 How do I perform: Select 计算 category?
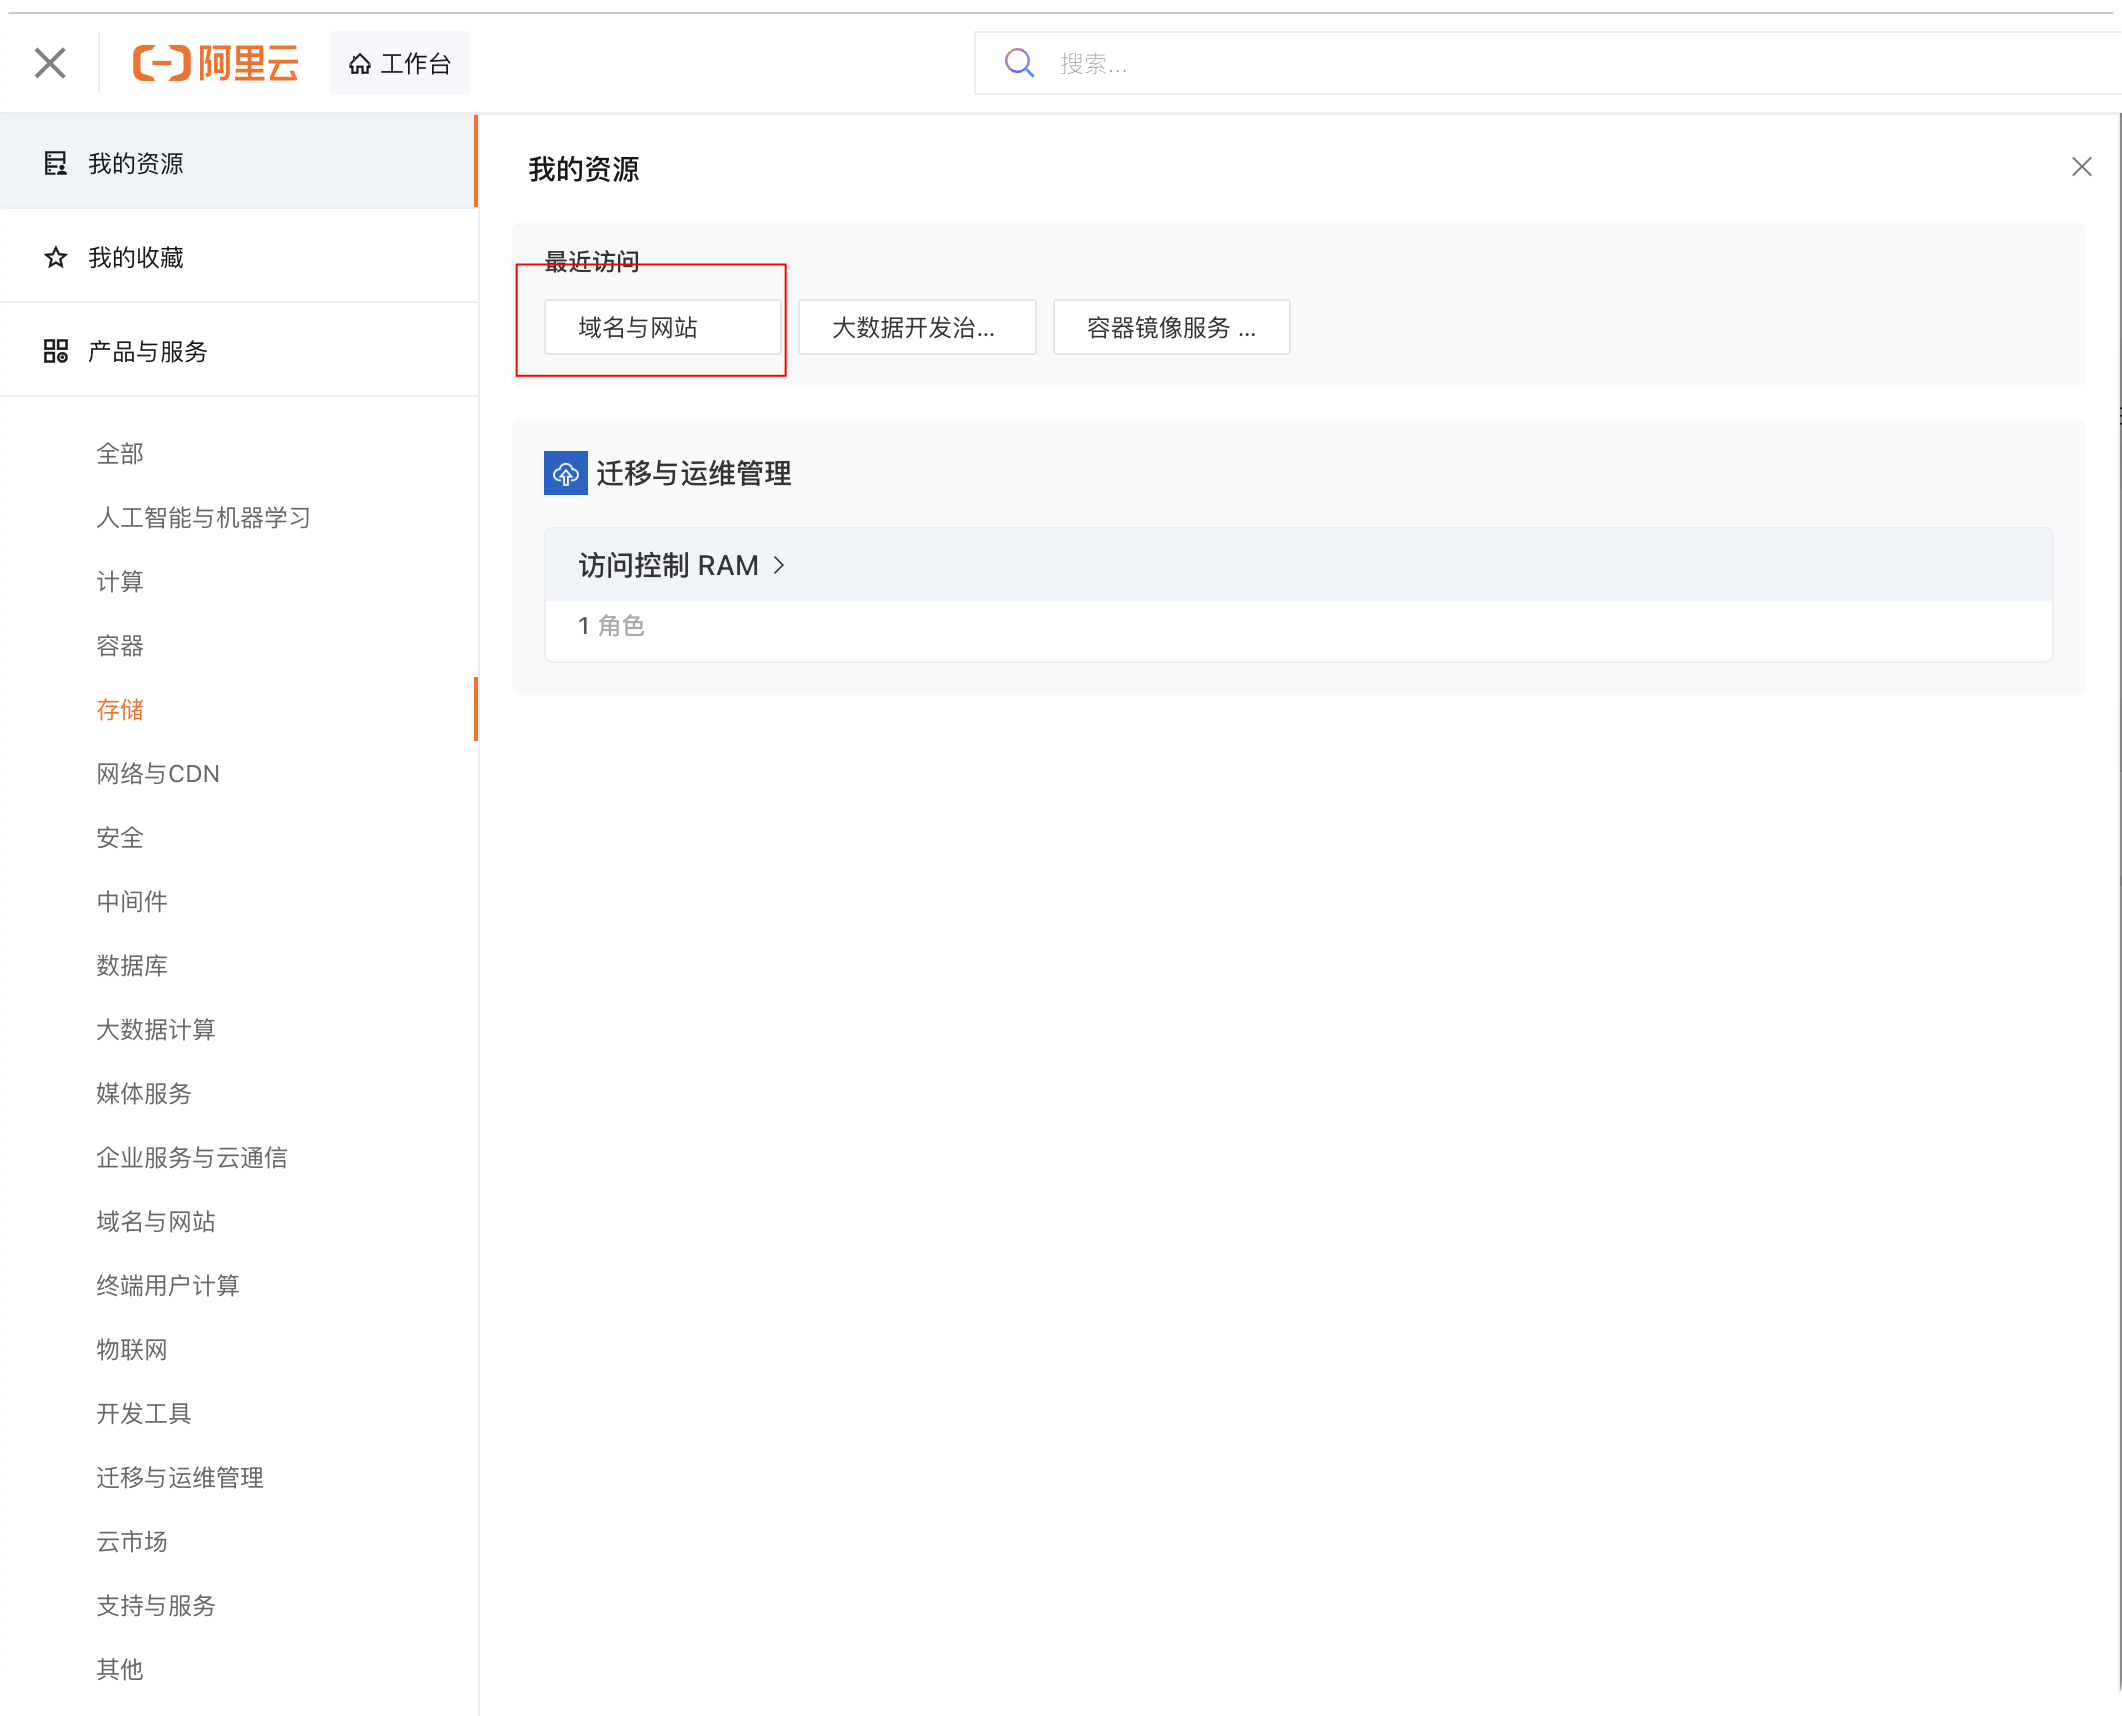[x=120, y=581]
